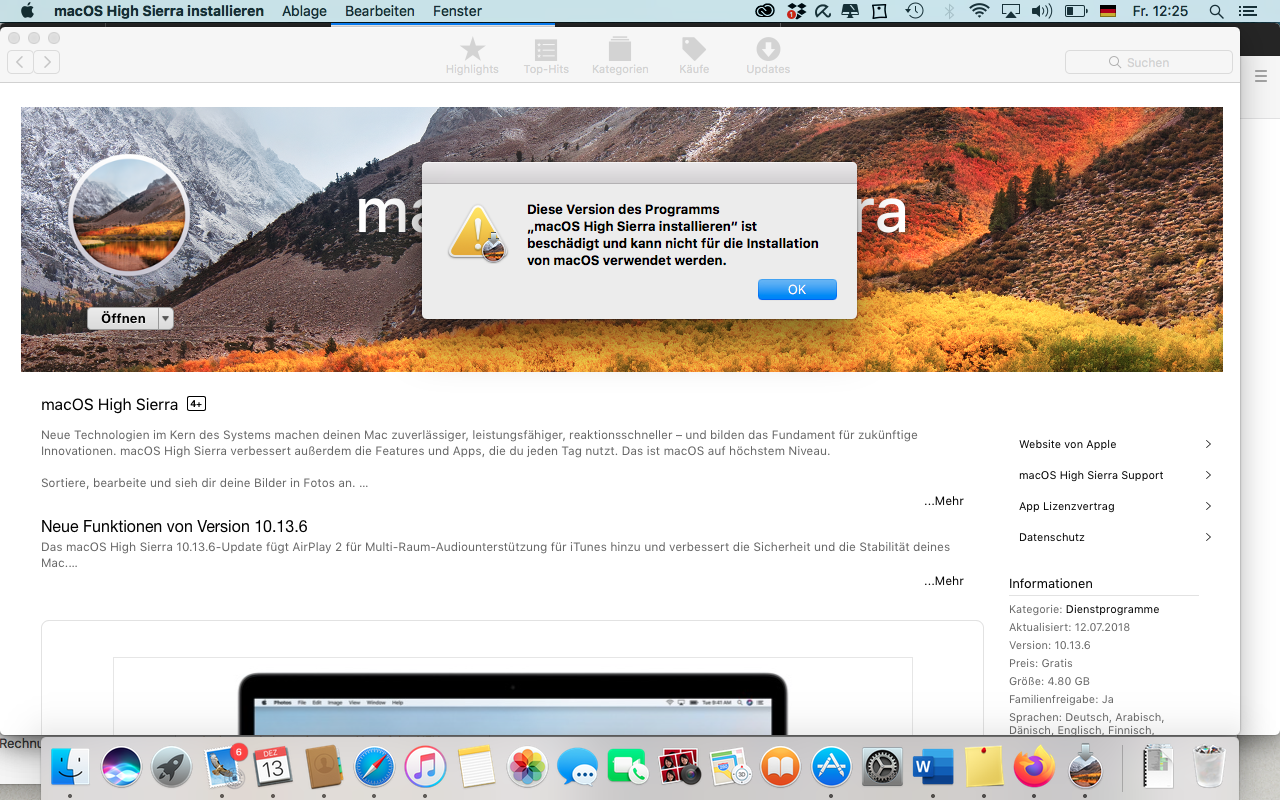Open Stickies from the Dock
This screenshot has height=800, width=1280.
coord(984,767)
